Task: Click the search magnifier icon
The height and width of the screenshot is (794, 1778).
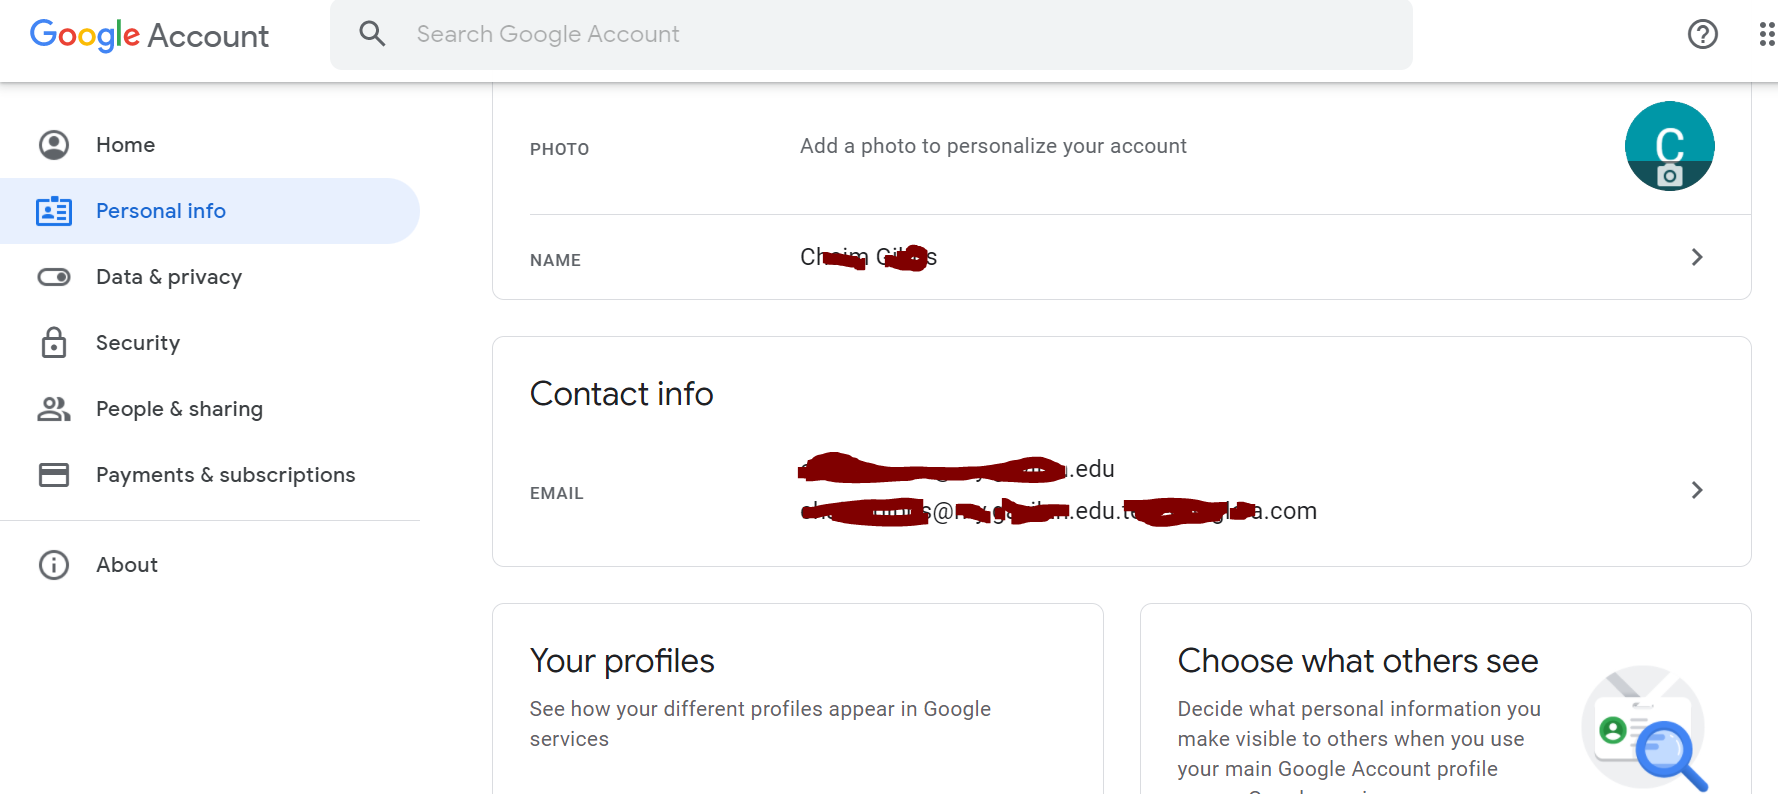Action: (x=372, y=34)
